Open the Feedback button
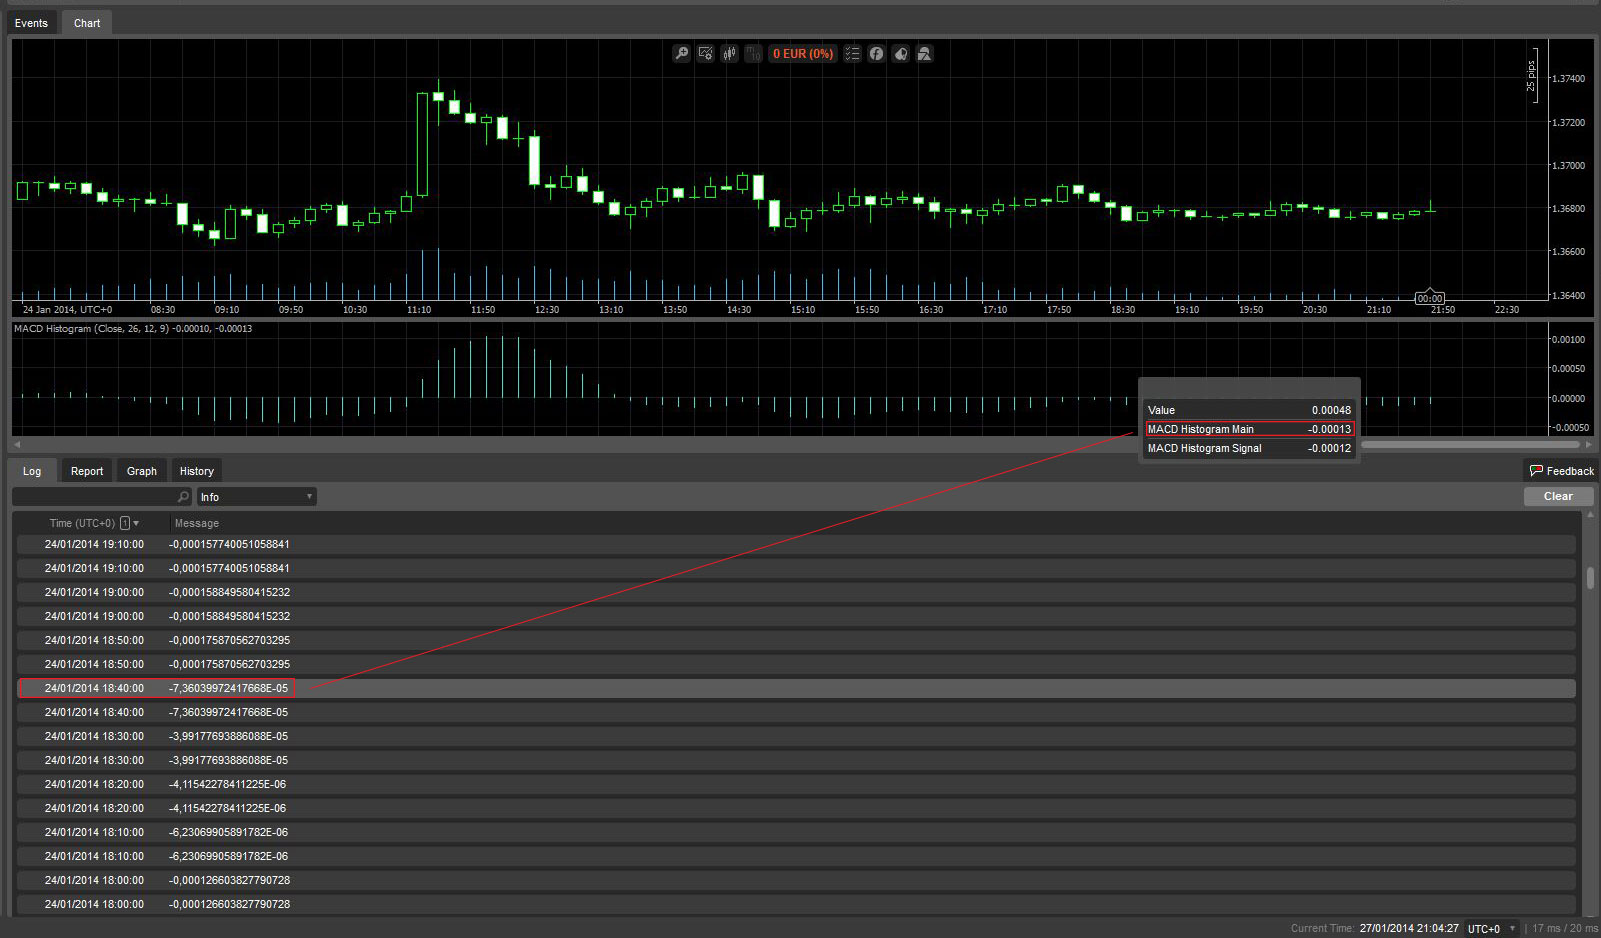This screenshot has height=938, width=1601. (1561, 471)
